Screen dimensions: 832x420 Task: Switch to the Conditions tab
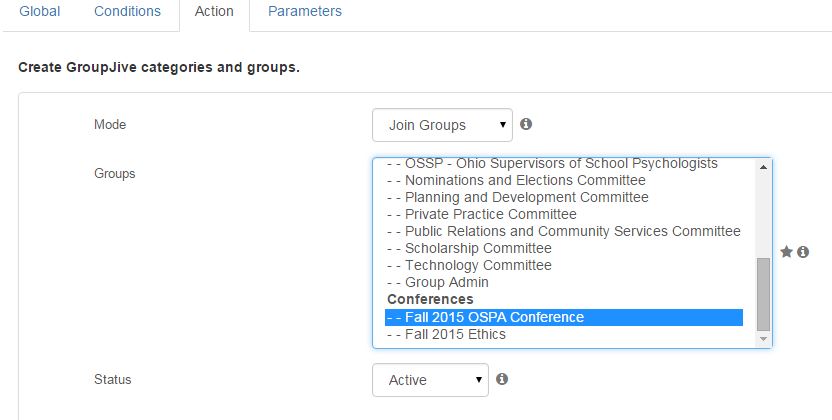[x=127, y=11]
